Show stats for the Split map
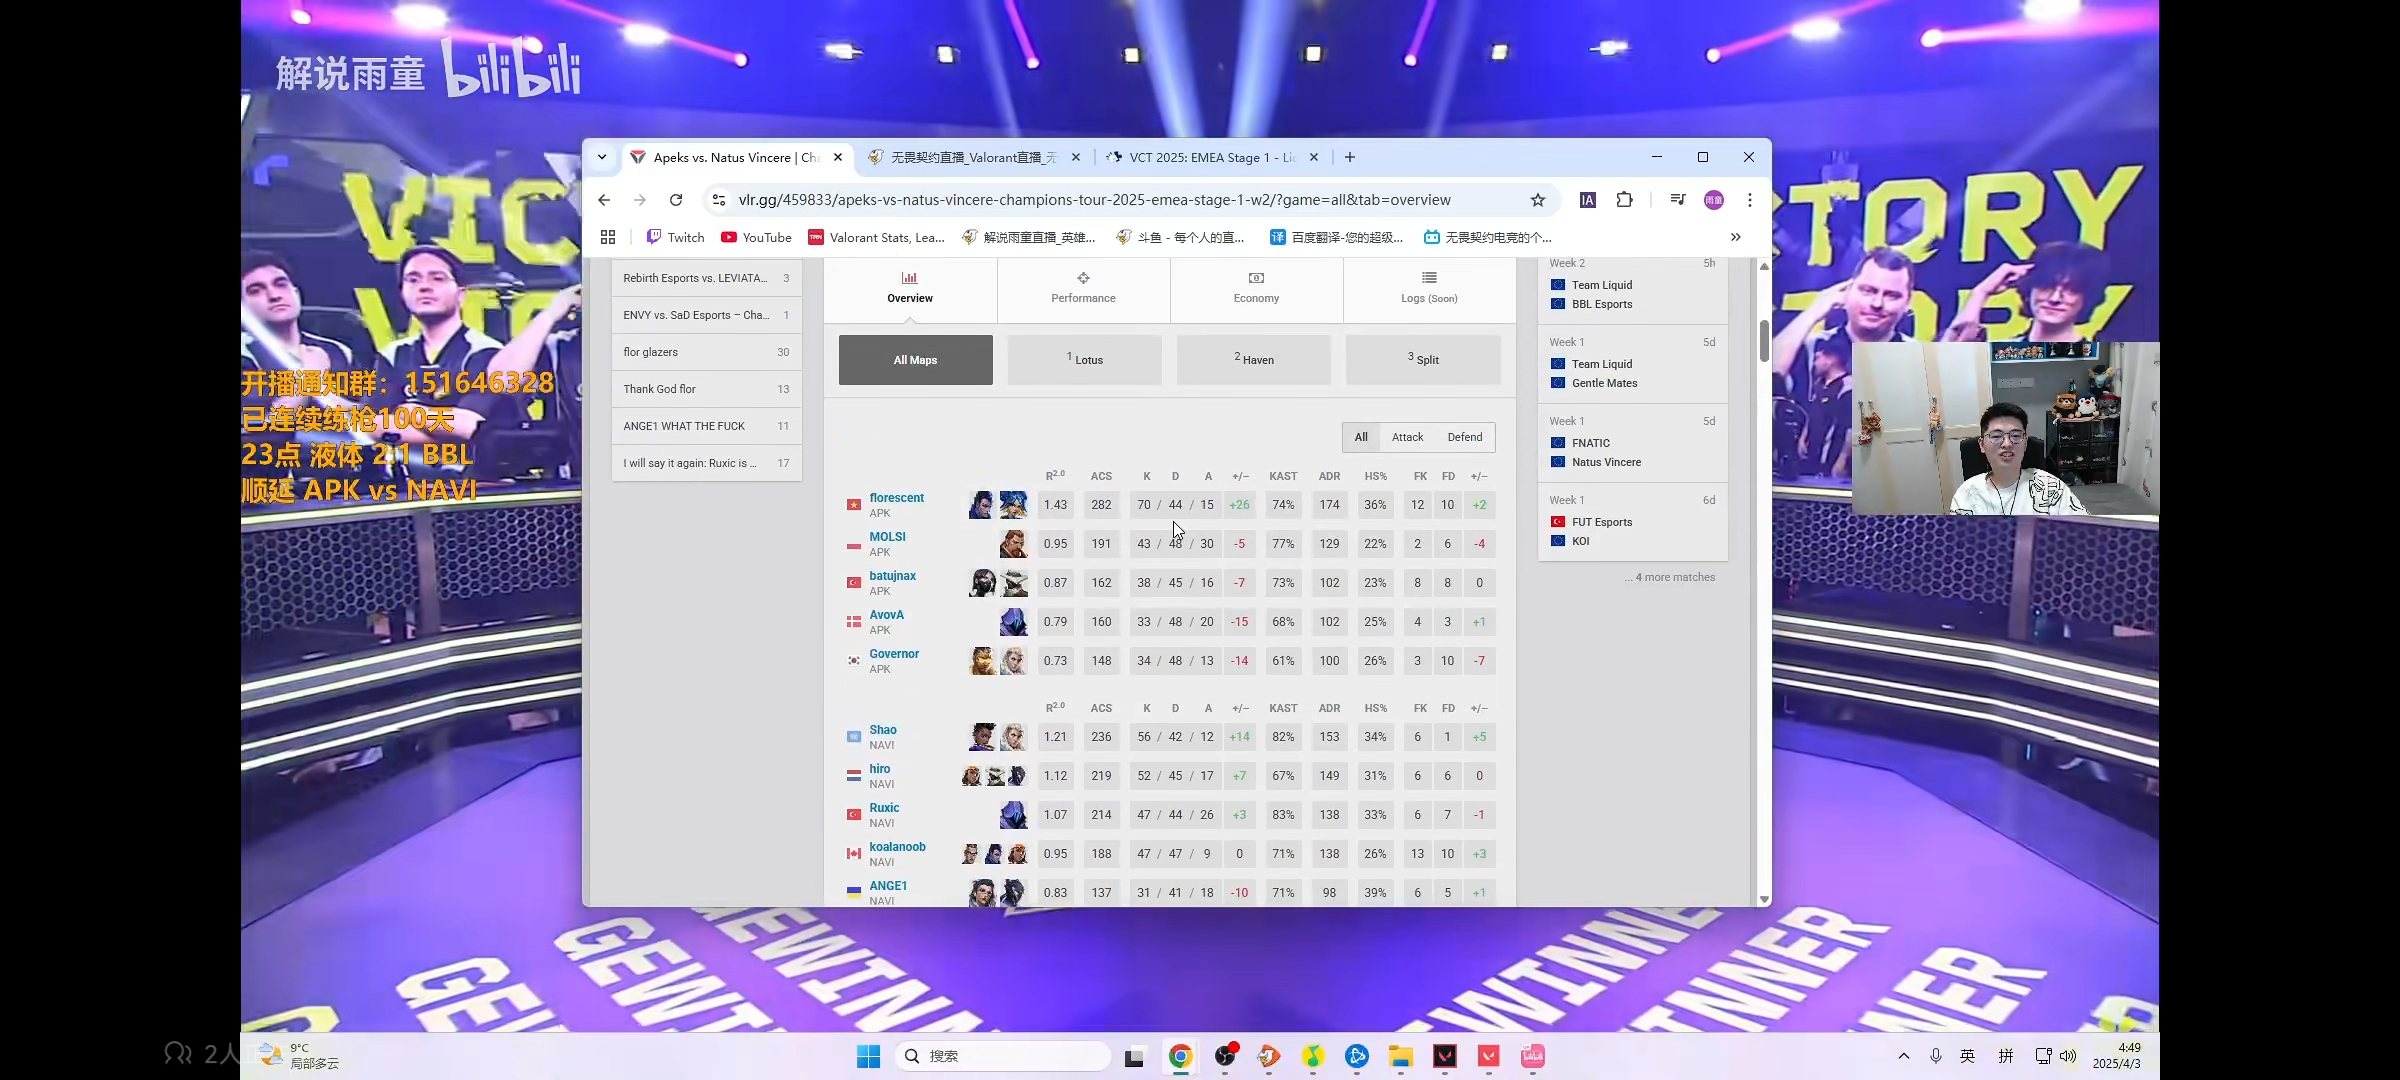The width and height of the screenshot is (2400, 1080). pos(1423,360)
